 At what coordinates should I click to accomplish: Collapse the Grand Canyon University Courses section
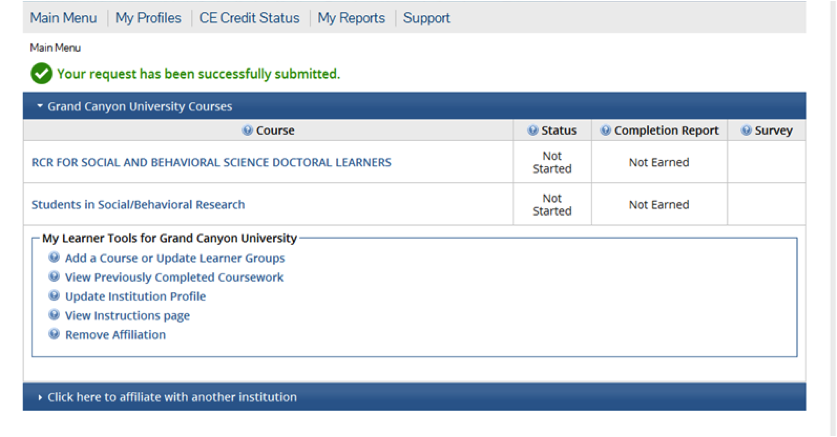(135, 106)
